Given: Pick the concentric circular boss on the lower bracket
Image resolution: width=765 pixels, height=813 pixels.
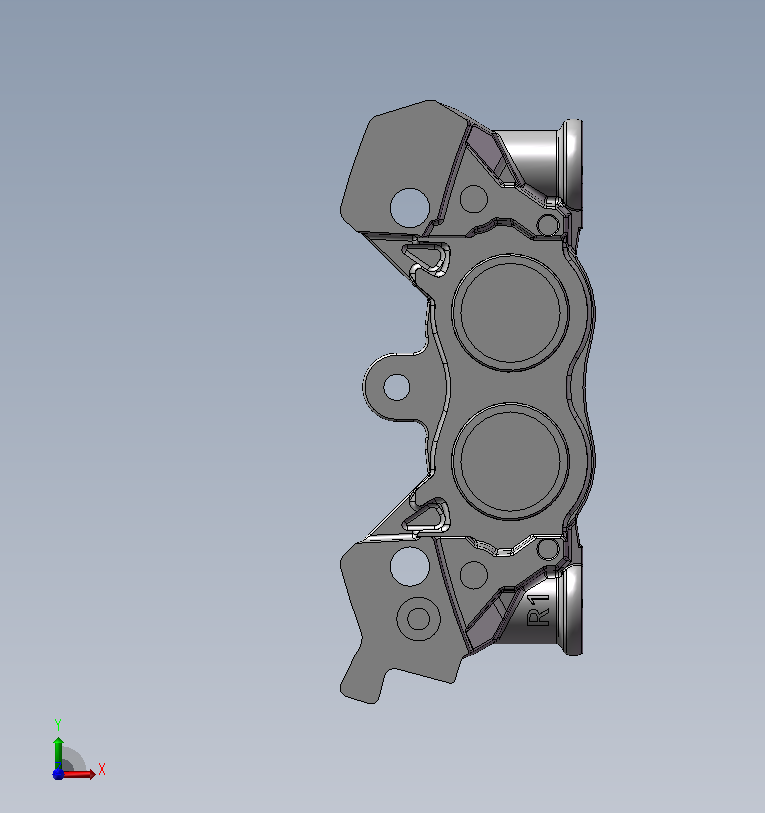Looking at the screenshot, I should coord(419,619).
